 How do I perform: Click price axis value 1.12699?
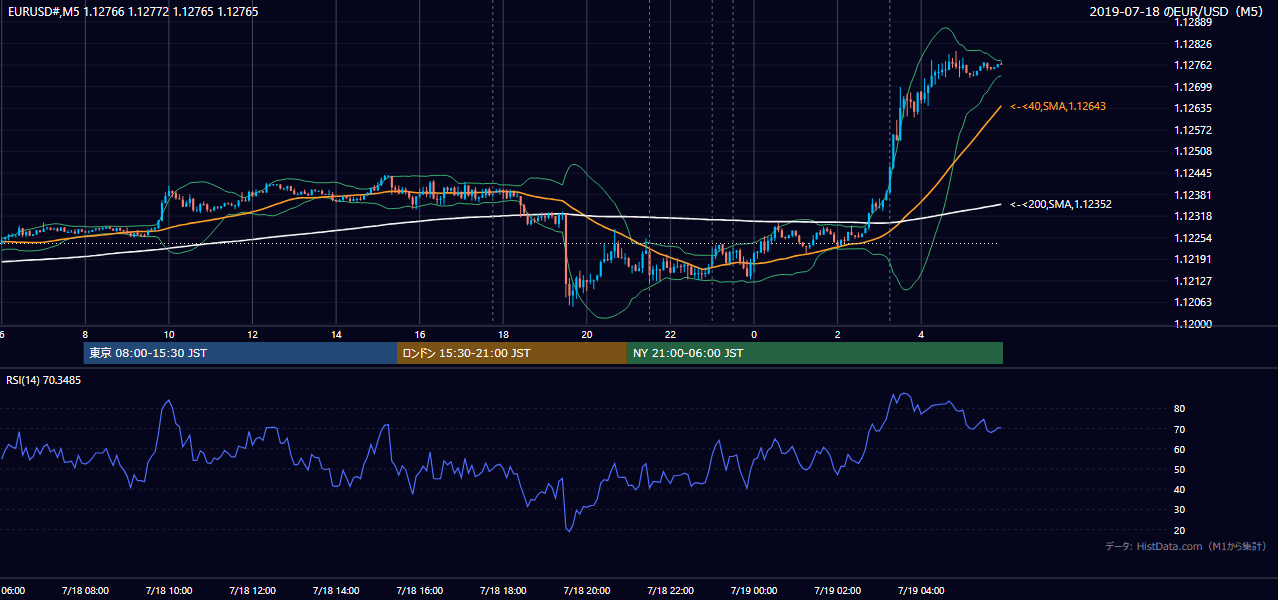1193,87
